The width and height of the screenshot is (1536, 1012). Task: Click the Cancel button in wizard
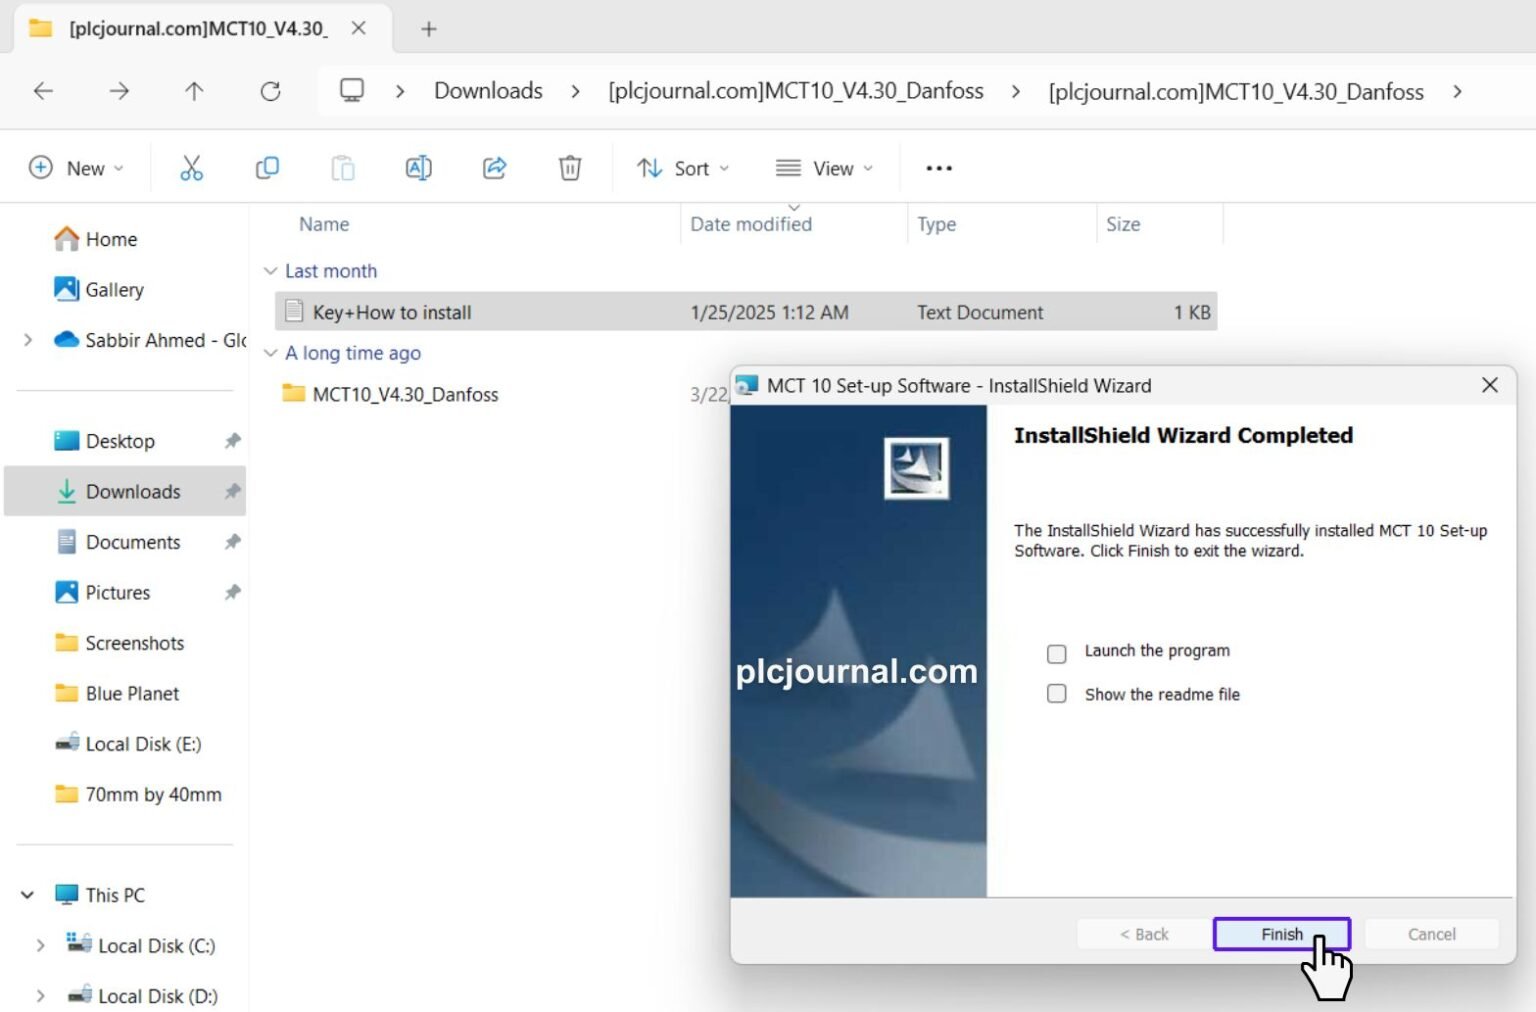[1431, 934]
